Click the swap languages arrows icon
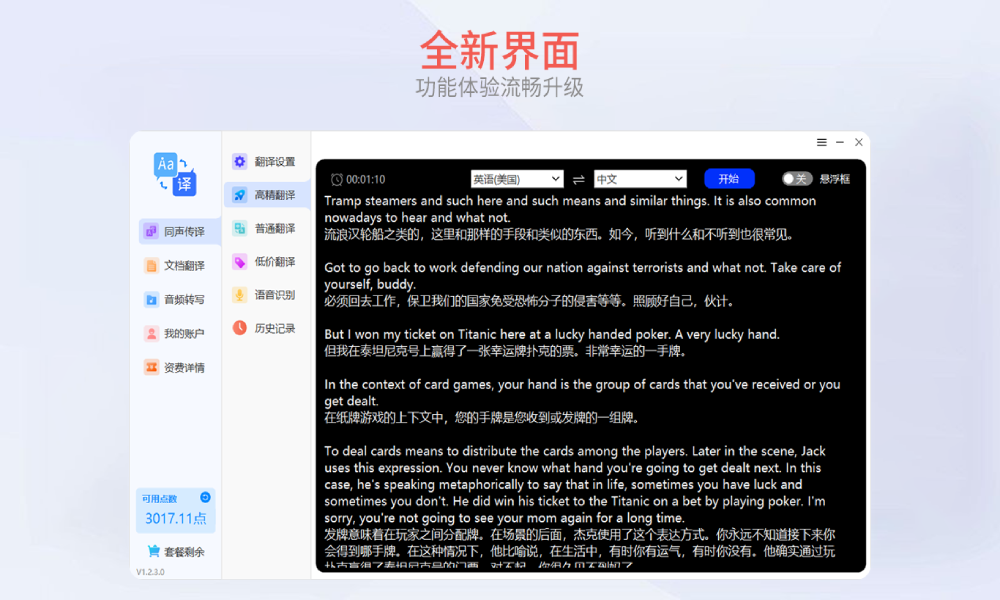This screenshot has width=1000, height=600. [578, 179]
